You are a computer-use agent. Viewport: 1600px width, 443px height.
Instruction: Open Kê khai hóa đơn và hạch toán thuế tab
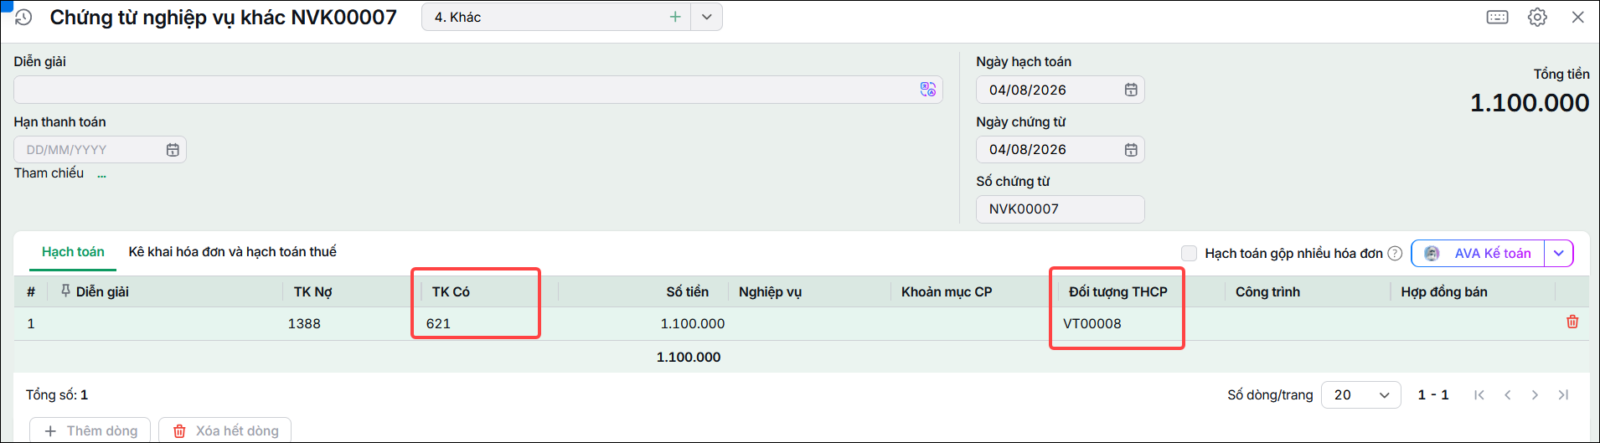click(232, 252)
